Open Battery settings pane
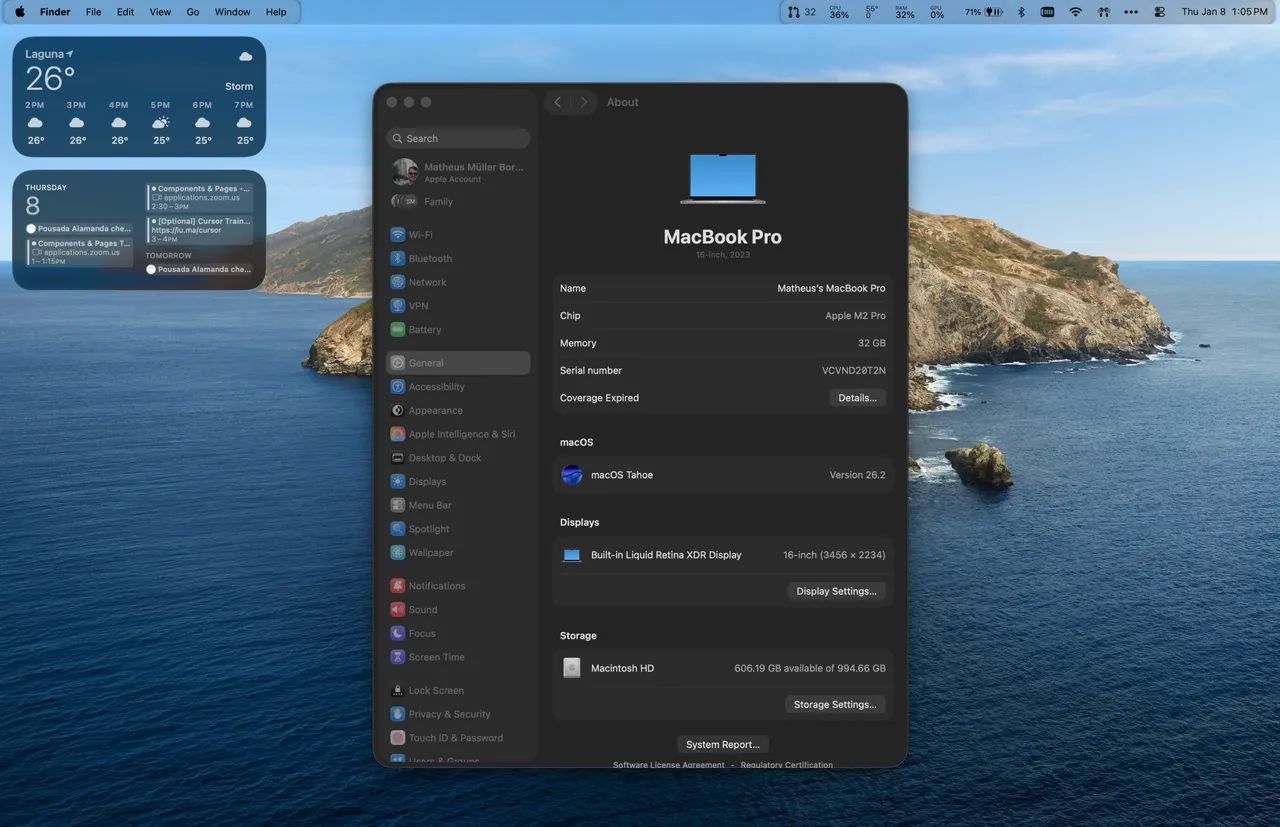The height and width of the screenshot is (827, 1280). click(424, 330)
